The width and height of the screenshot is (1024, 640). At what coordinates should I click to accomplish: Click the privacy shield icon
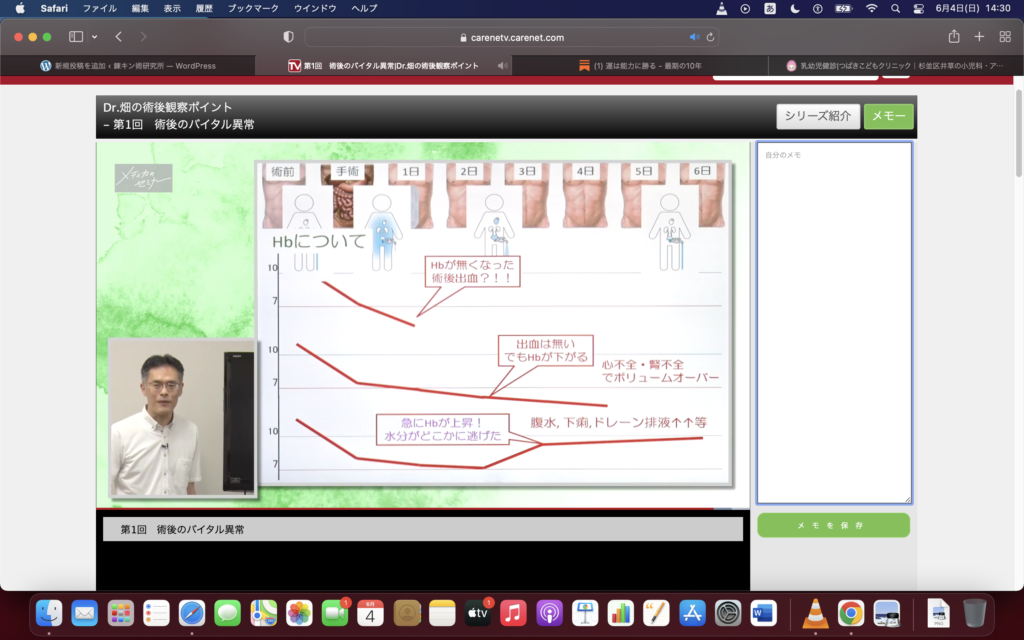point(289,37)
